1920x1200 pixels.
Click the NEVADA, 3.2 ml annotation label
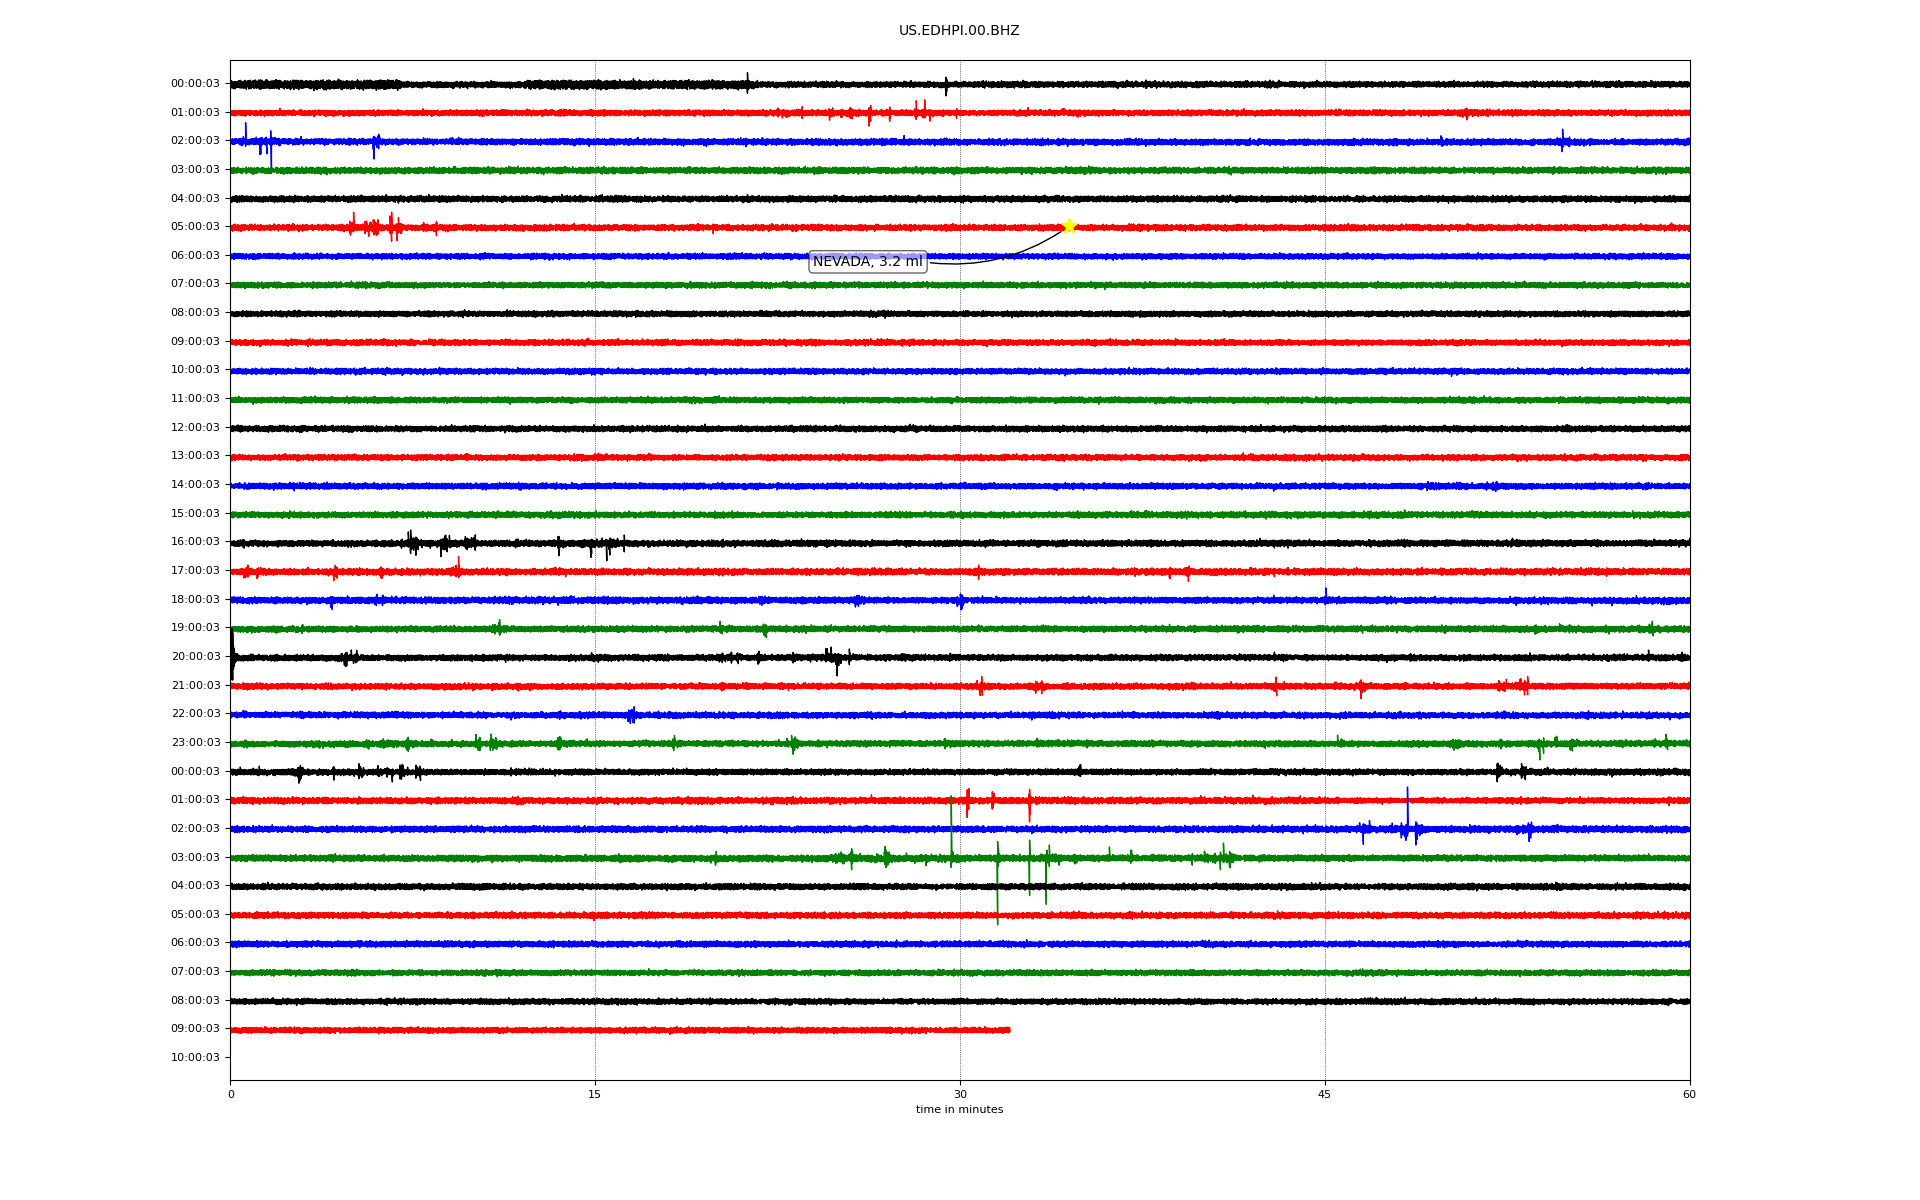click(867, 262)
